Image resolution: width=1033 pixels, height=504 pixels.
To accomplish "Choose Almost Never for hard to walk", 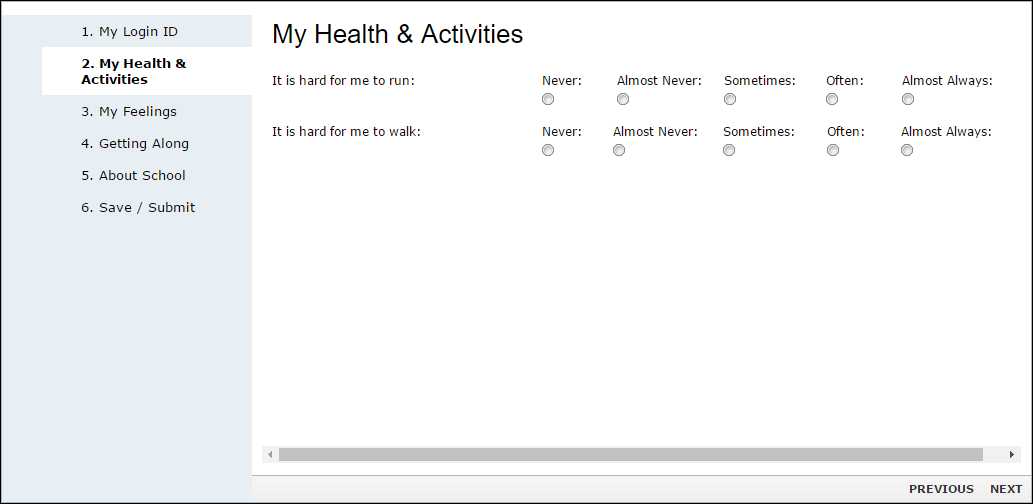I will tap(619, 150).
